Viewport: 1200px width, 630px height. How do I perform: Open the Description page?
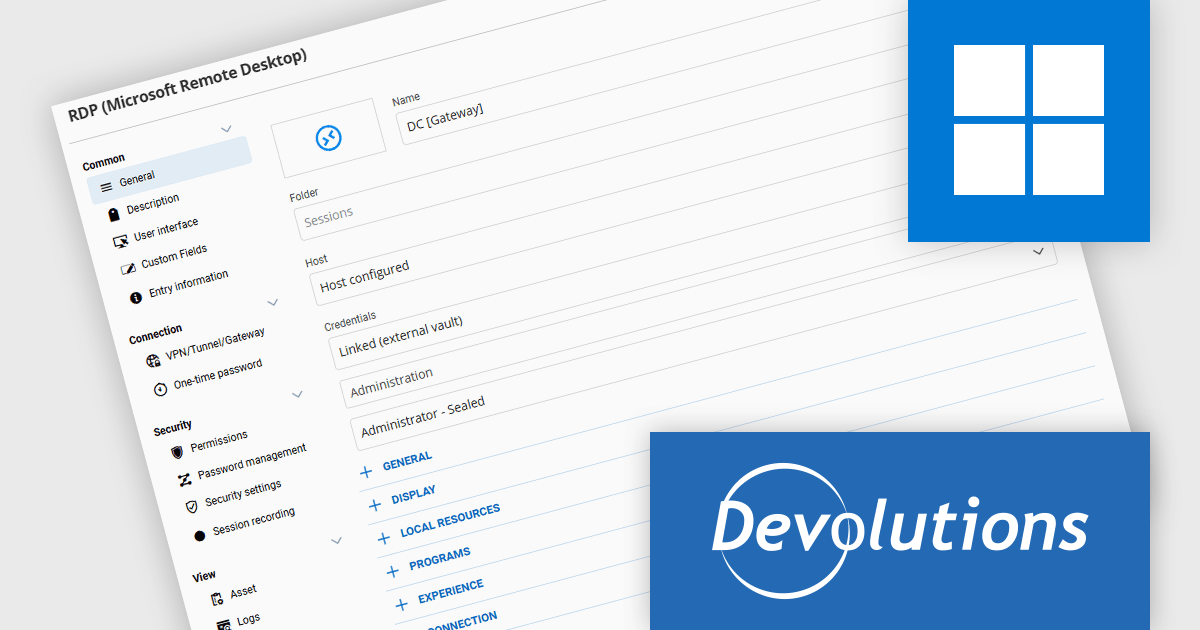[153, 204]
